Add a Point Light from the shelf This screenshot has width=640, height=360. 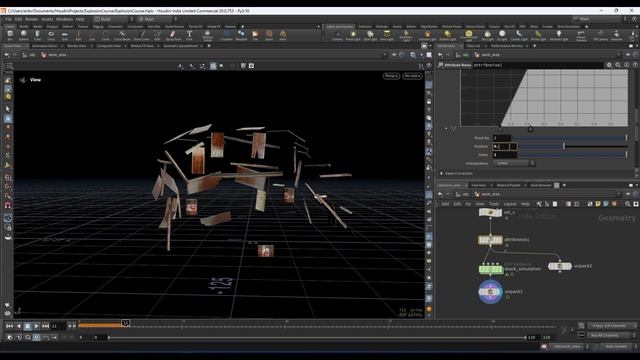(353, 36)
